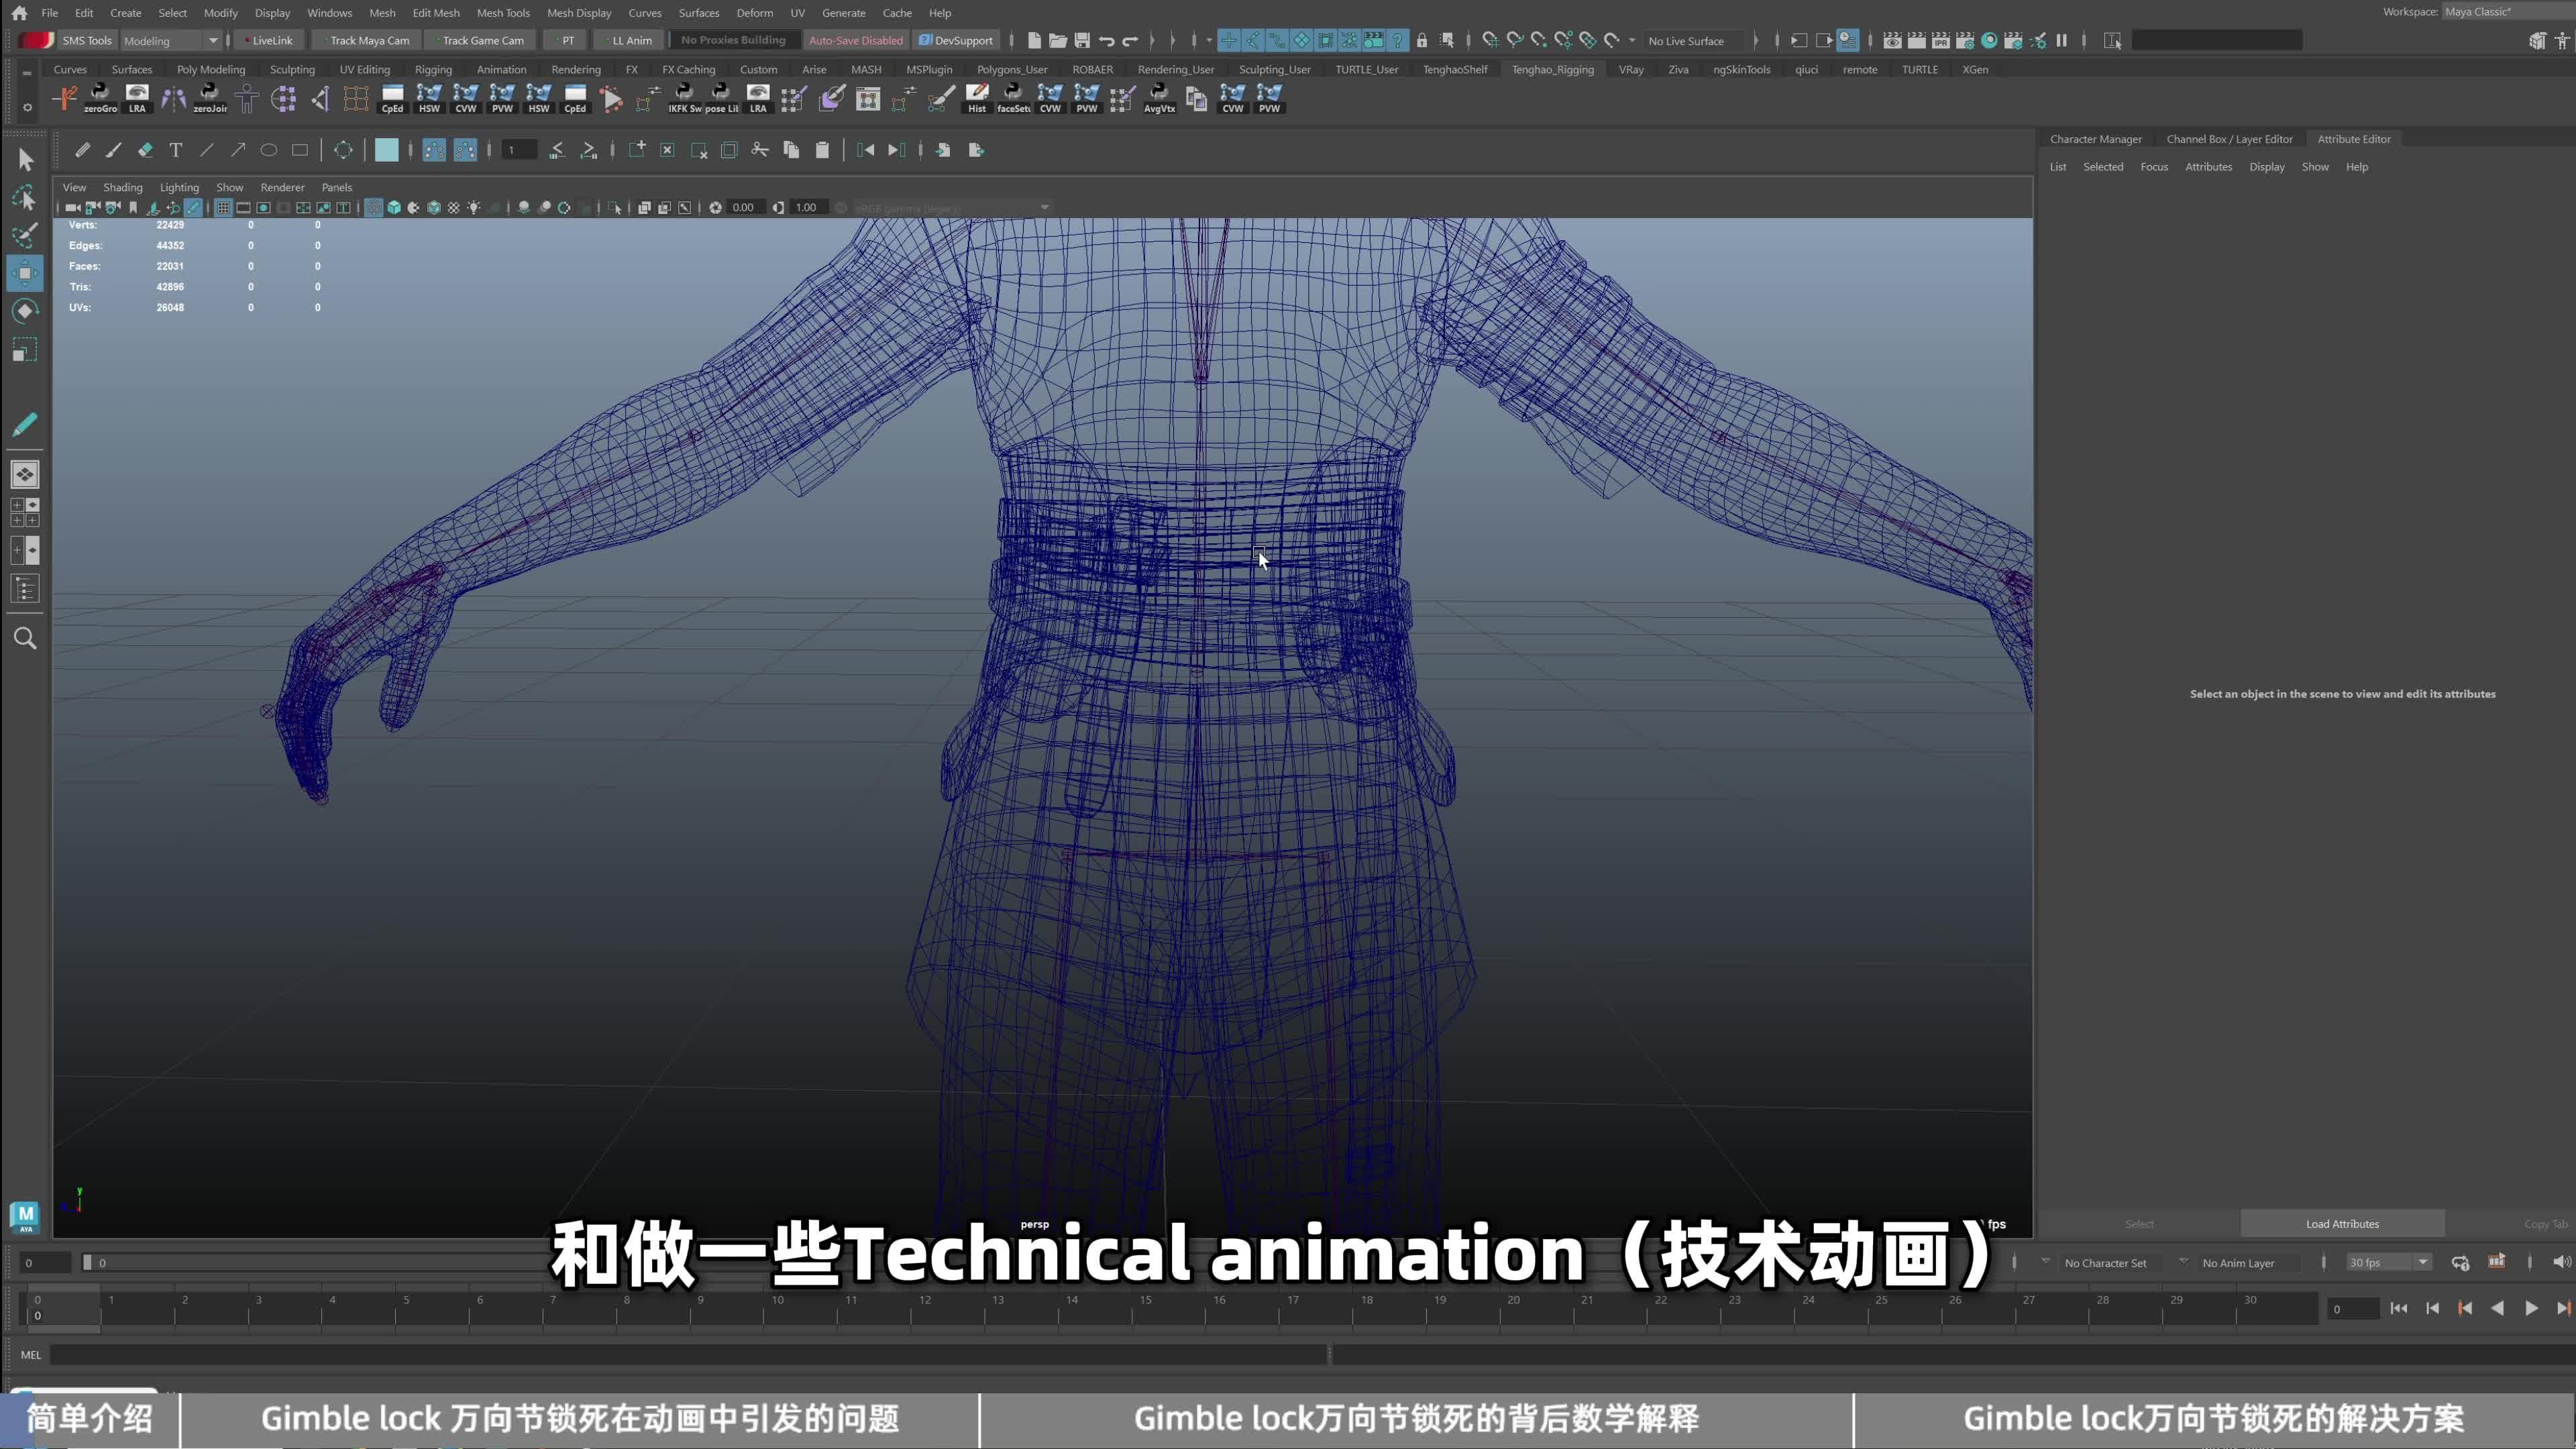Screen dimensions: 2576x1449
Task: Activate the Paint Selection brush tool
Action: tap(25, 236)
